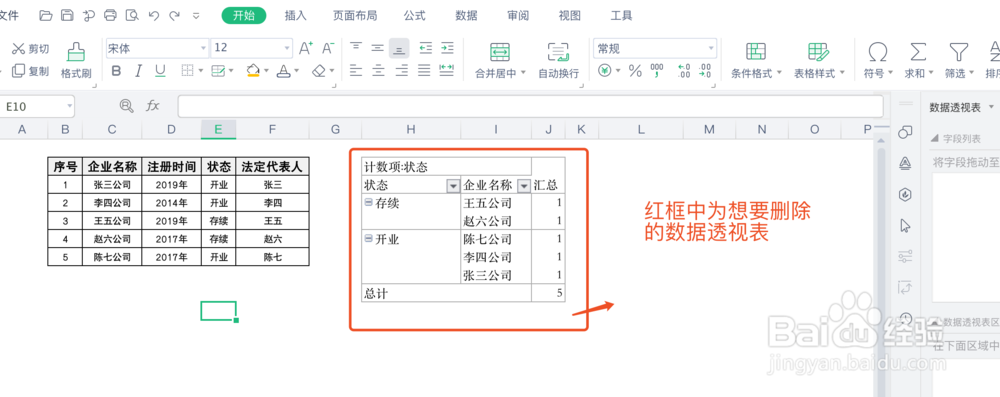Switch to the 页面布局 tab
The height and width of the screenshot is (397, 1000).
[355, 16]
